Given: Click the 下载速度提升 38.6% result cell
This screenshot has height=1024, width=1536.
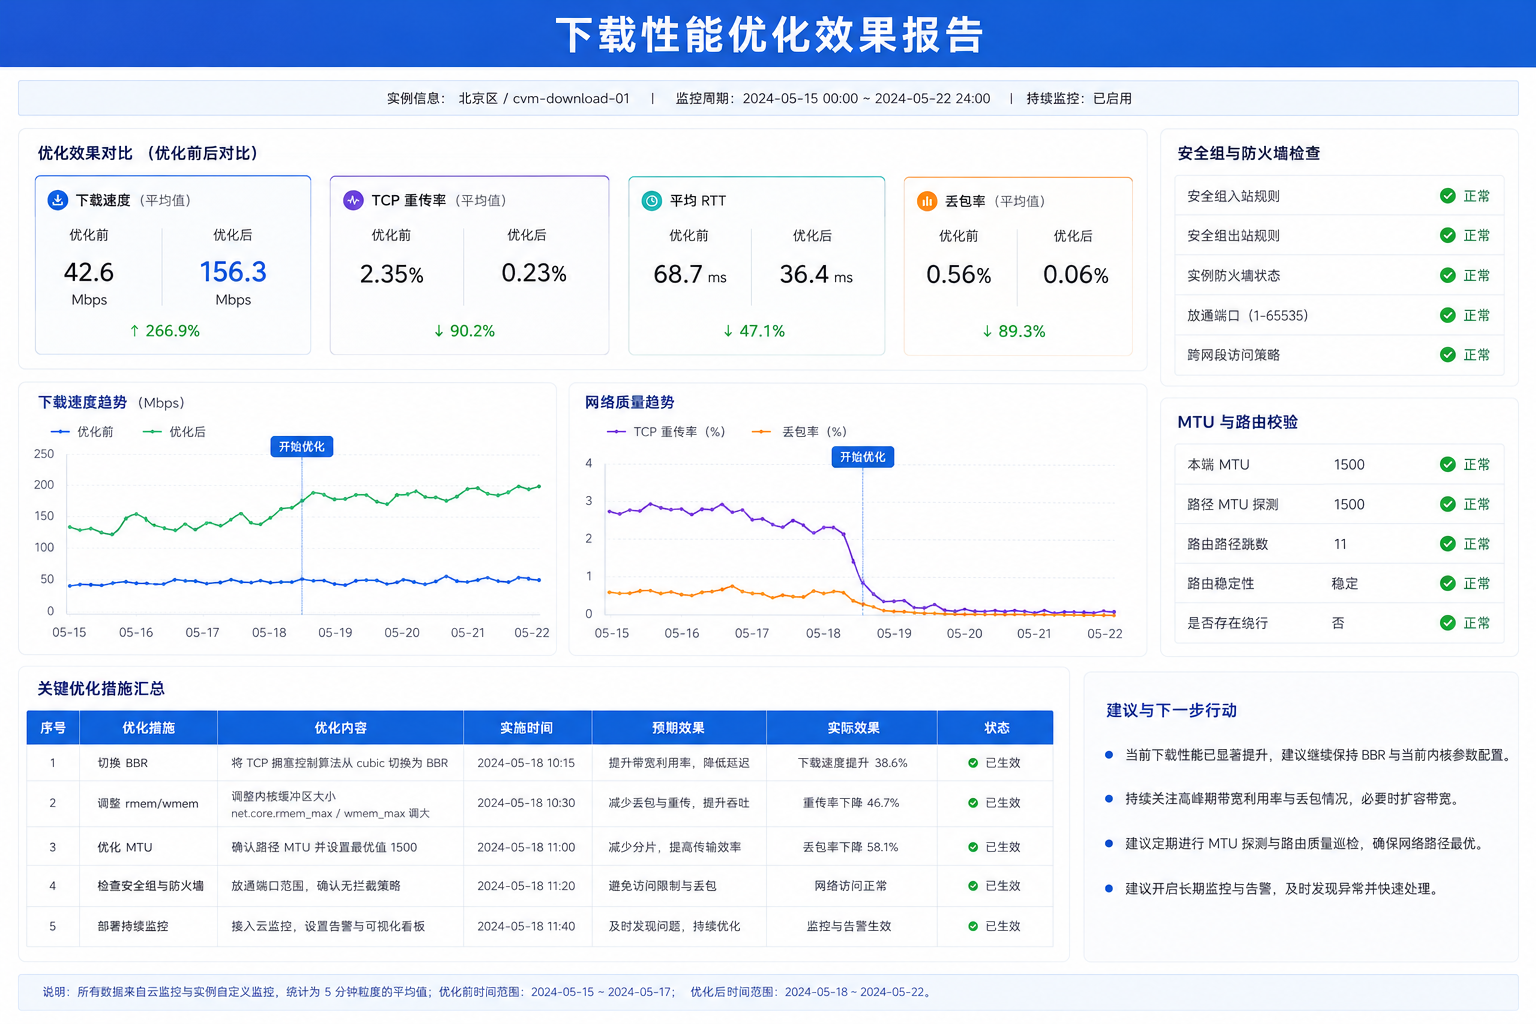Looking at the screenshot, I should (x=852, y=763).
